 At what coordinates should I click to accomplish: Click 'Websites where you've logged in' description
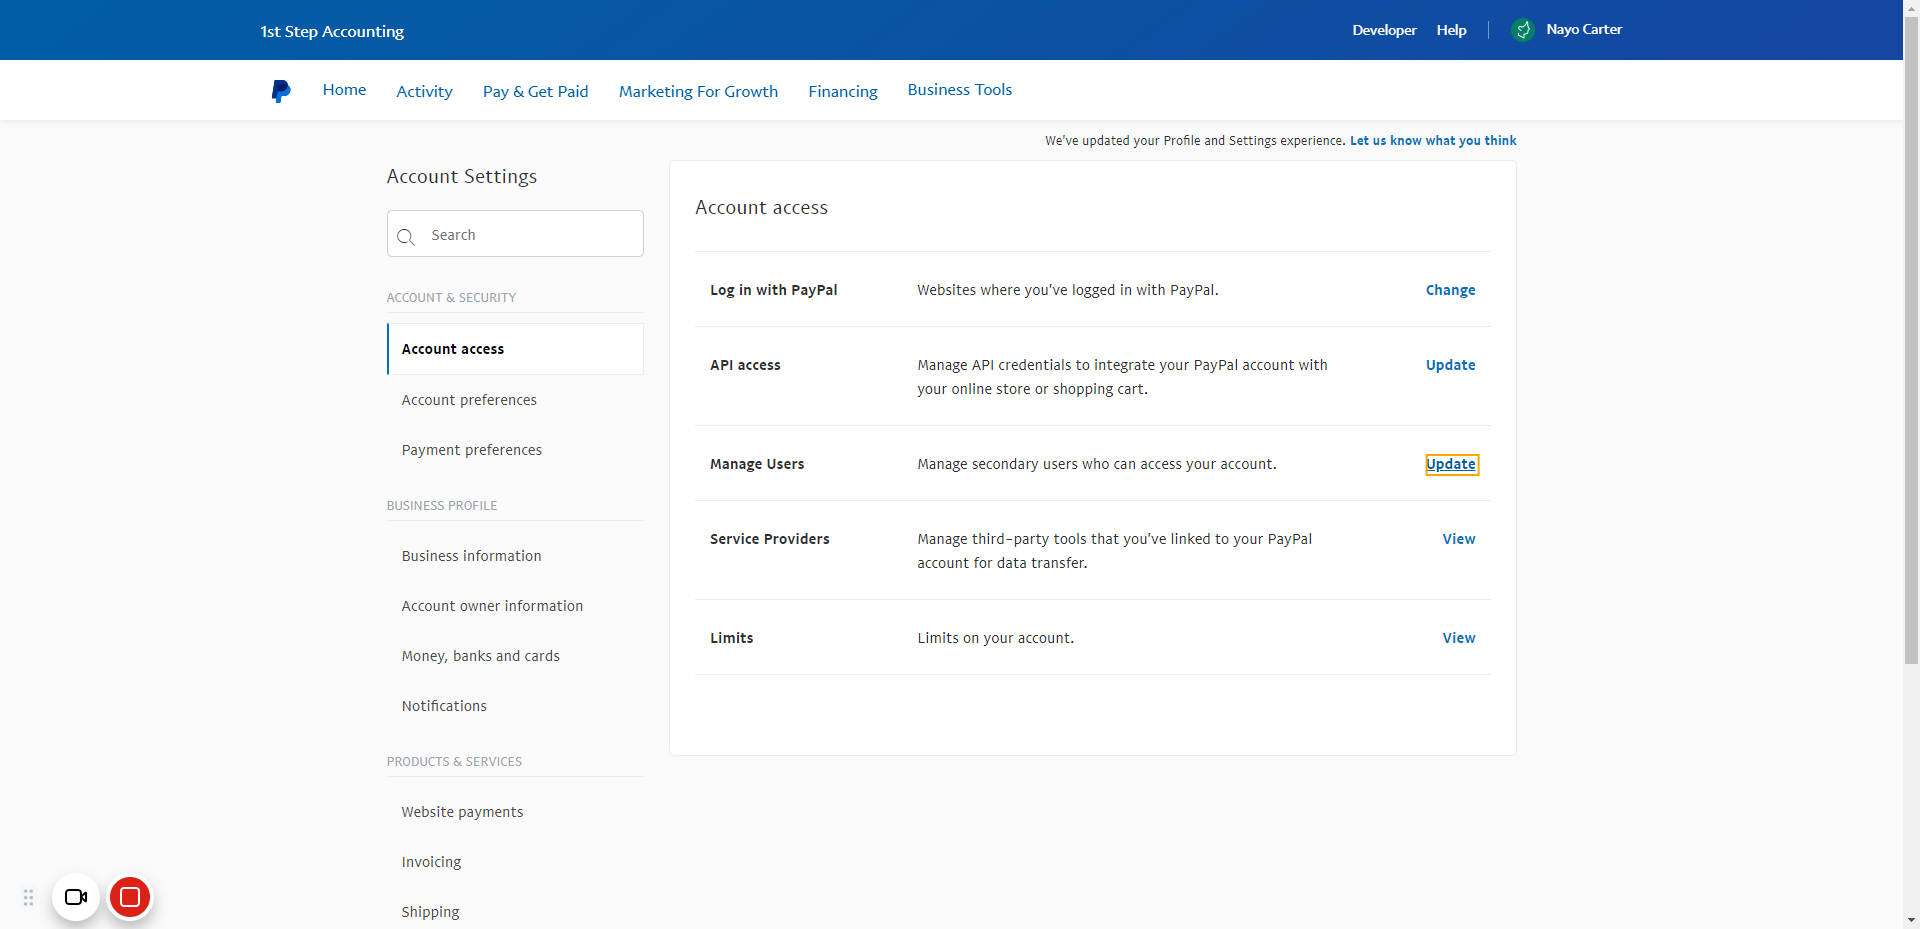click(1068, 290)
